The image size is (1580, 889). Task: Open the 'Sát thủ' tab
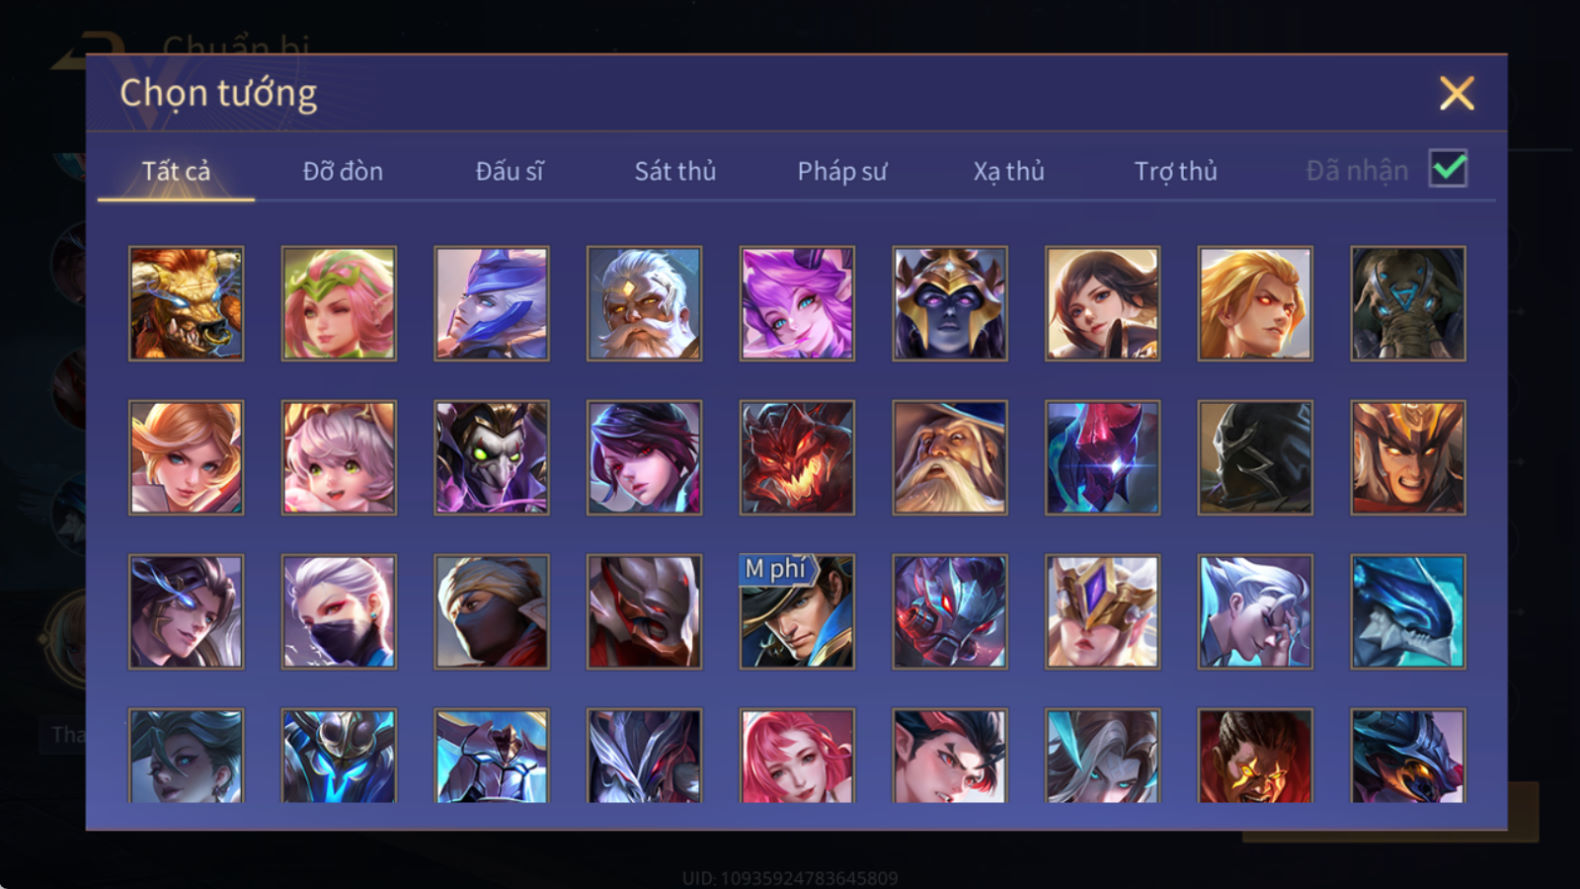coord(675,171)
